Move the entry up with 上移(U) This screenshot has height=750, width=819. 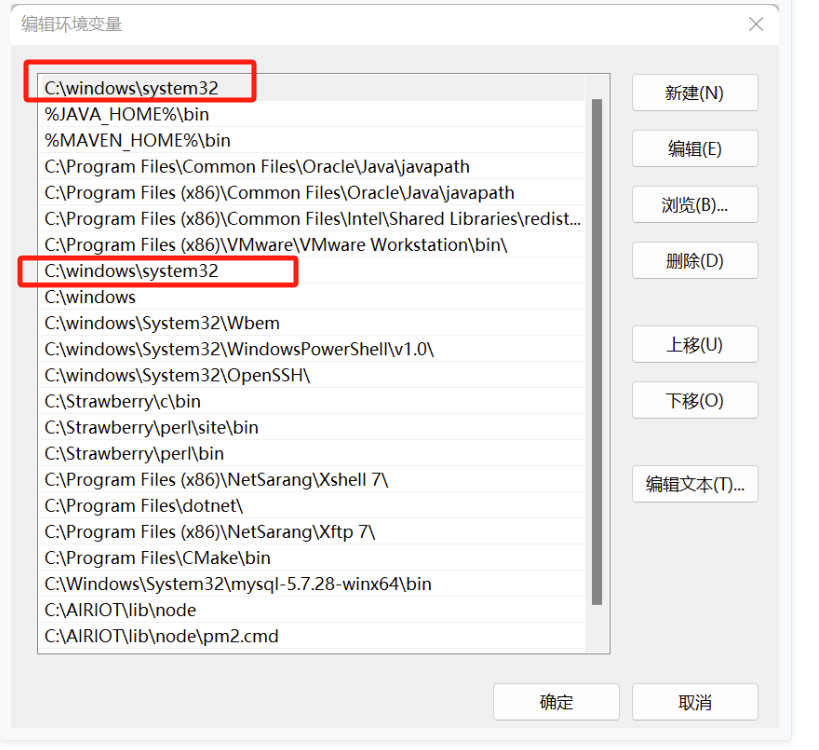[x=694, y=345]
